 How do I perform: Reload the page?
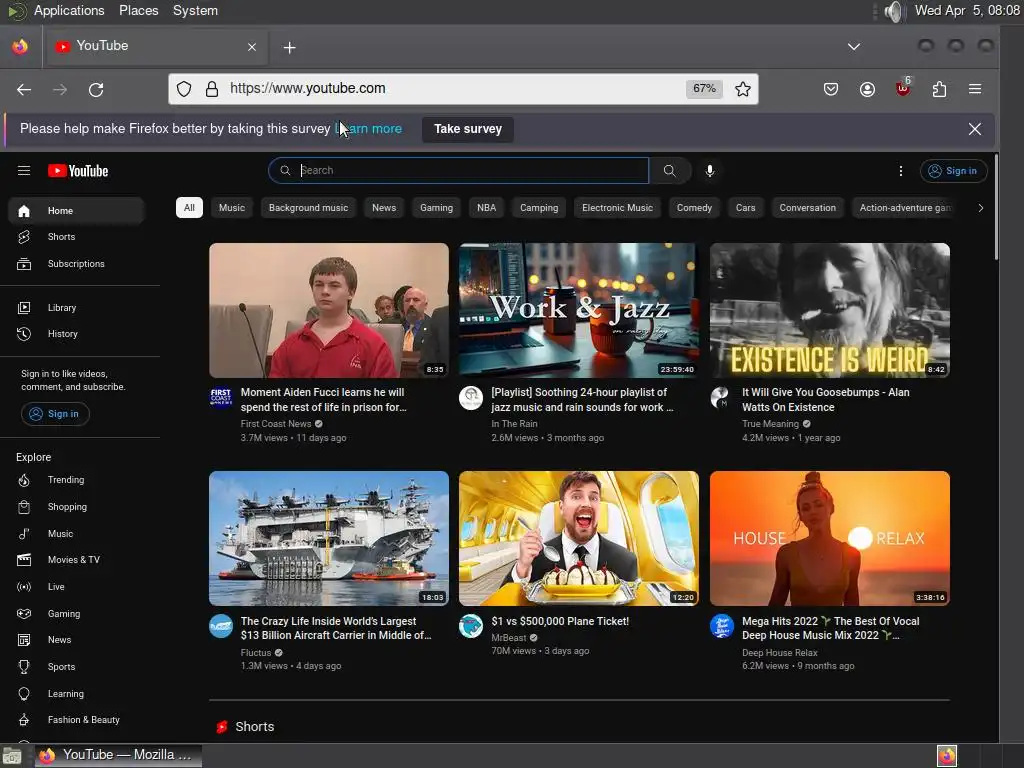tap(96, 89)
